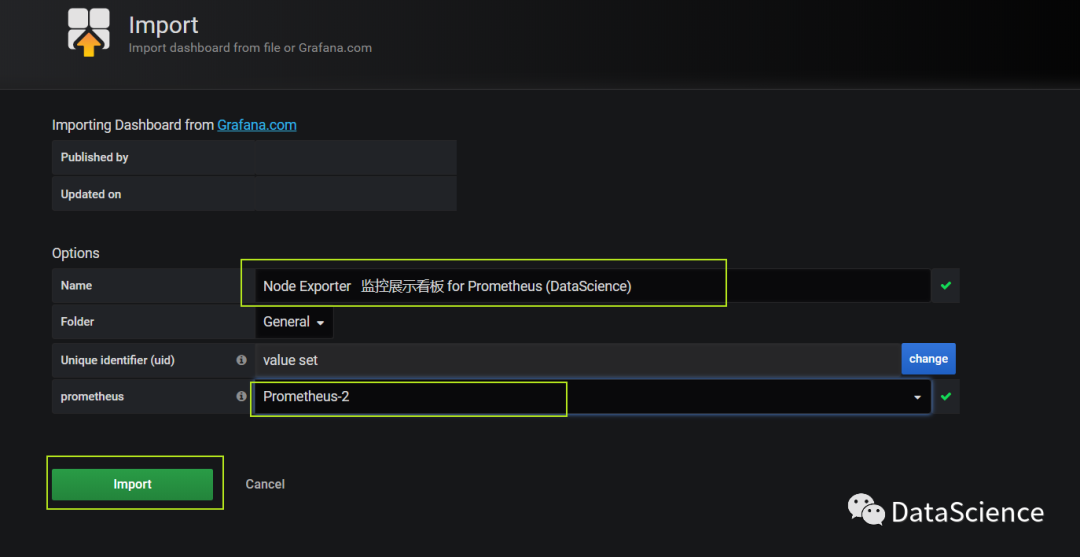
Task: Click the uid field showing value set
Action: (x=577, y=360)
